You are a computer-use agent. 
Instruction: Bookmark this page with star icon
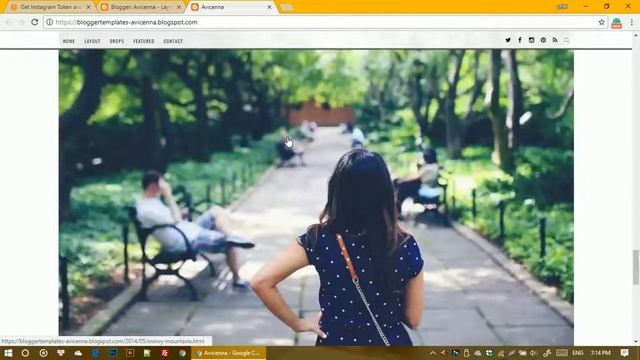[601, 22]
